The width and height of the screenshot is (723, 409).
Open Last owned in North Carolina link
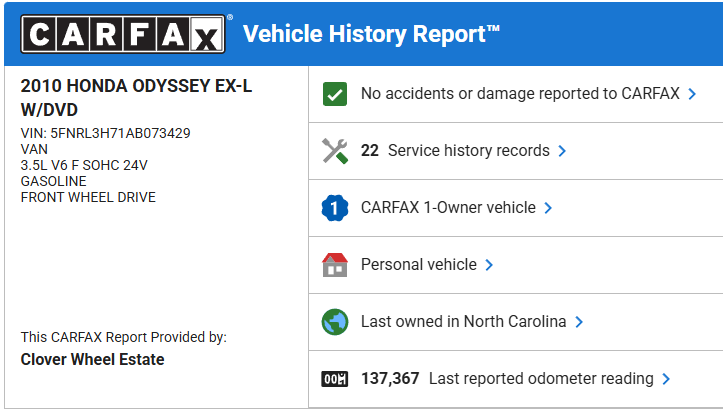(x=463, y=322)
